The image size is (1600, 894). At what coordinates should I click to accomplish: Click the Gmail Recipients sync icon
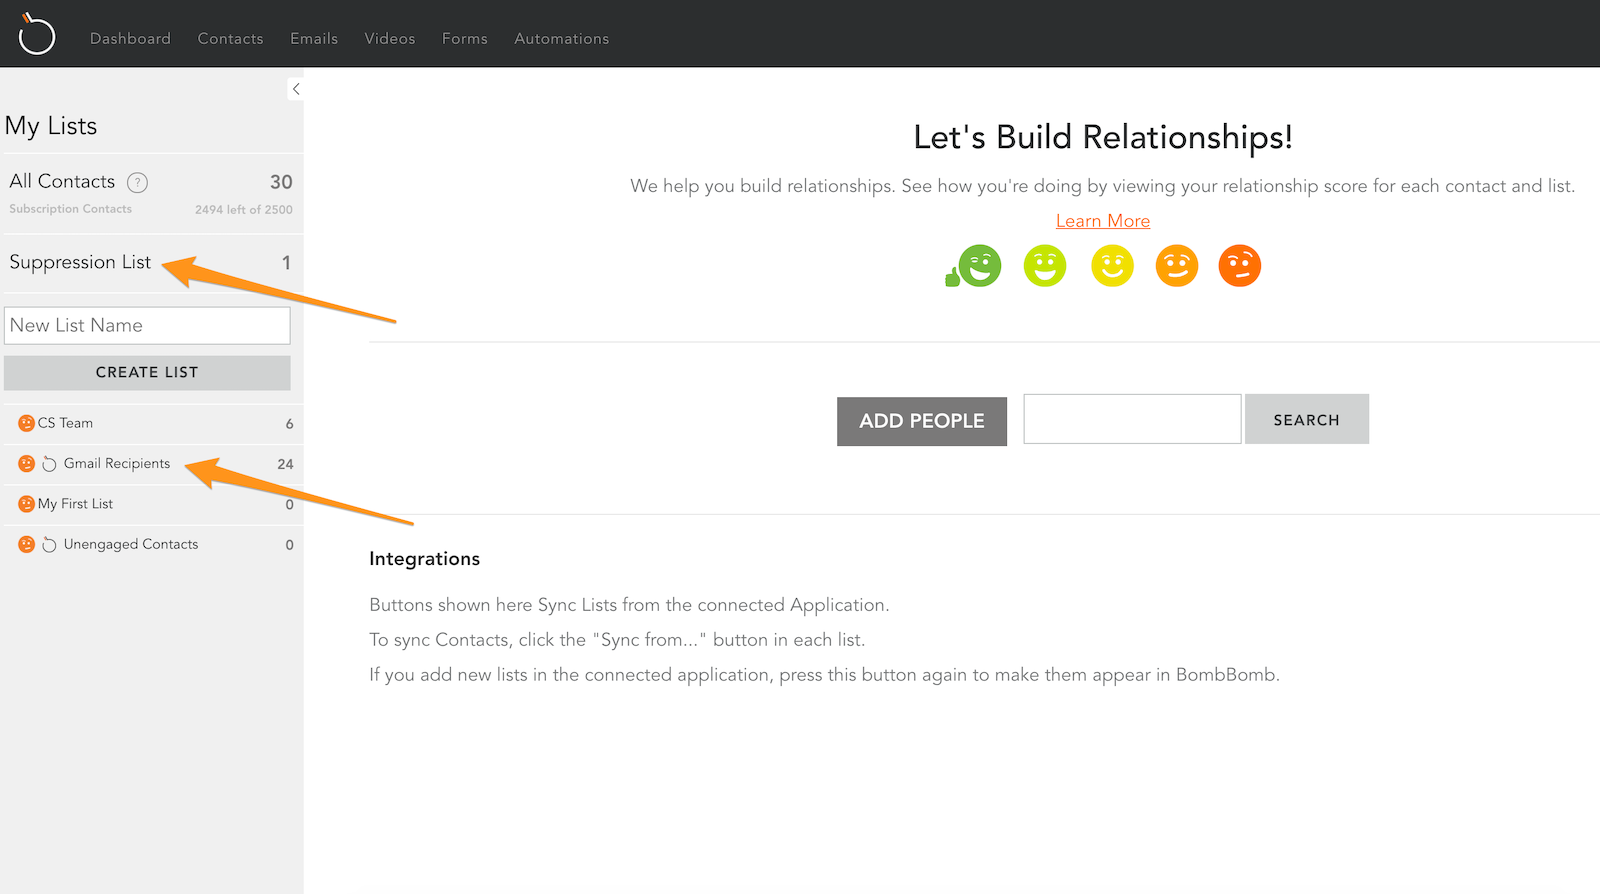point(49,464)
